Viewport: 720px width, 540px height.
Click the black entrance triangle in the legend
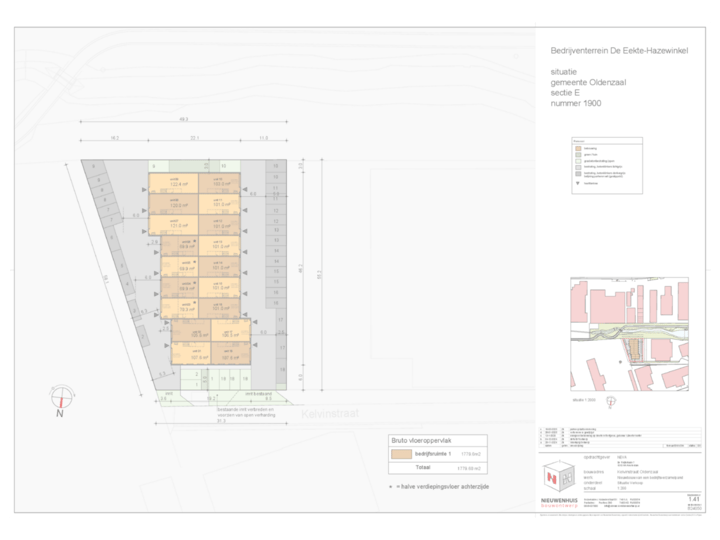(x=576, y=182)
